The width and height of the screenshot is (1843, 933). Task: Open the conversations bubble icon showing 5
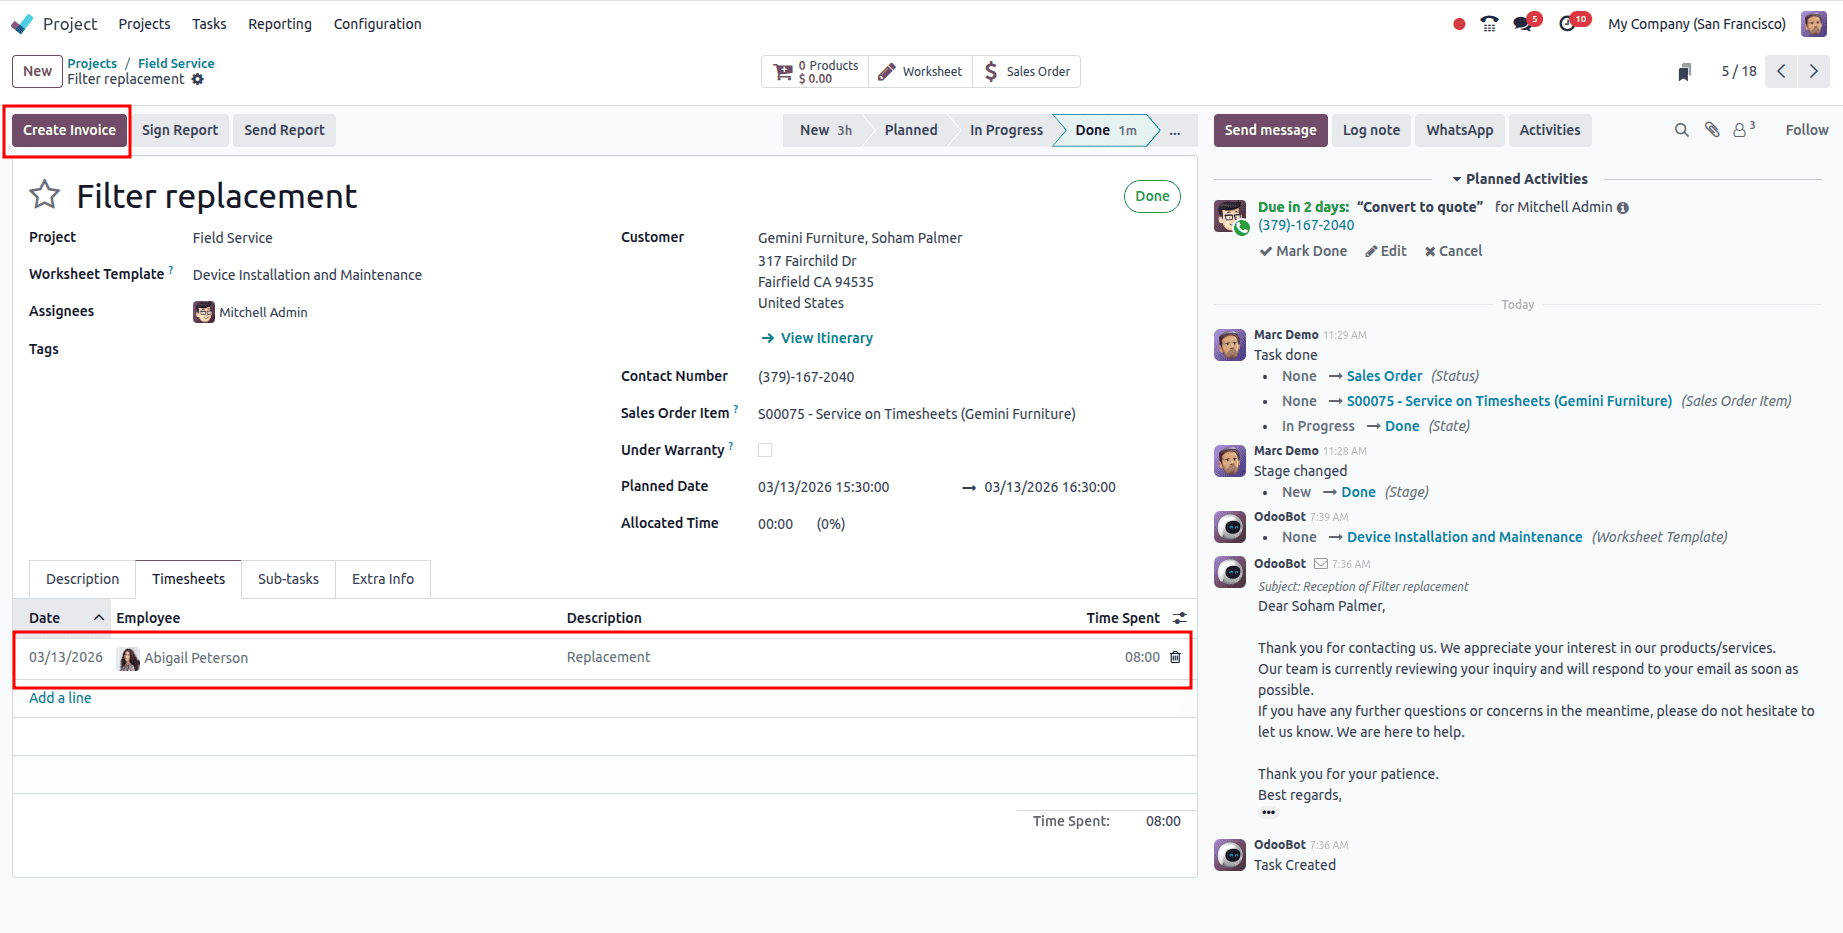(x=1523, y=22)
